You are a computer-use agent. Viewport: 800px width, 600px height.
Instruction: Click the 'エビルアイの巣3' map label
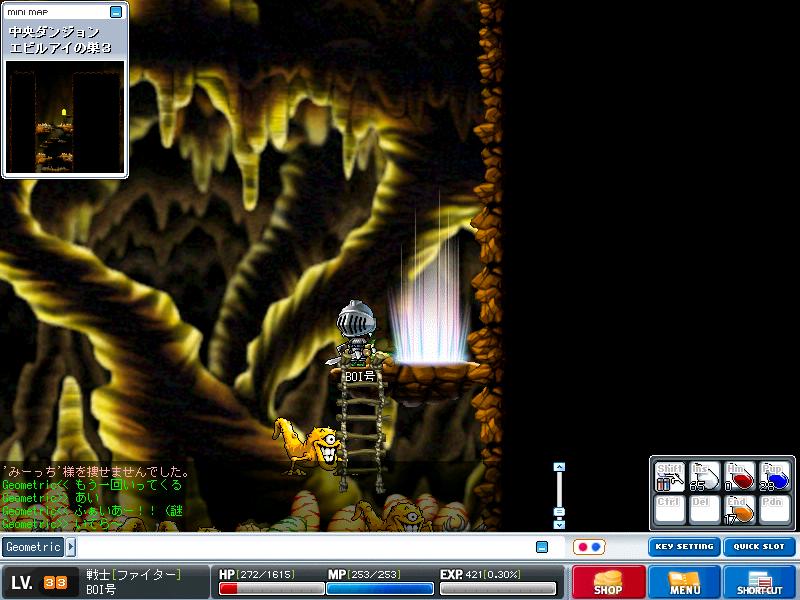[60, 48]
